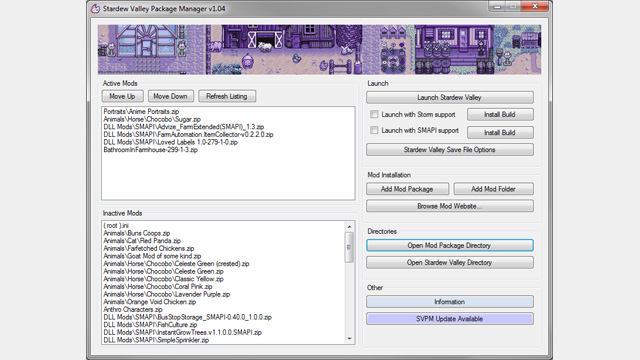Viewport: 640px width, 360px height.
Task: Select Chocobo\Coral Pink.zip
Action: 158,287
